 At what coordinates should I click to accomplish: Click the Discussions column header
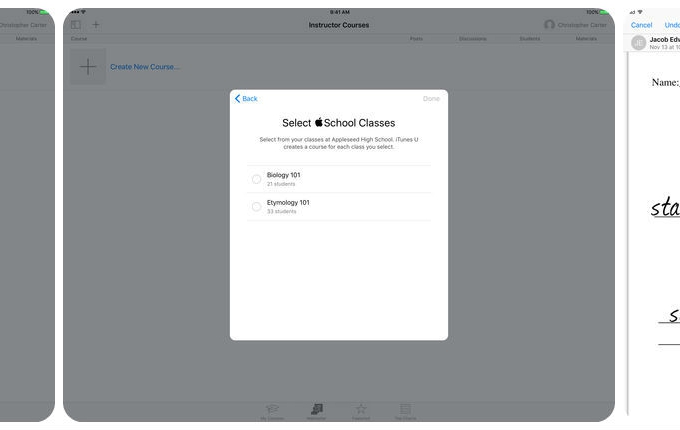(x=473, y=39)
